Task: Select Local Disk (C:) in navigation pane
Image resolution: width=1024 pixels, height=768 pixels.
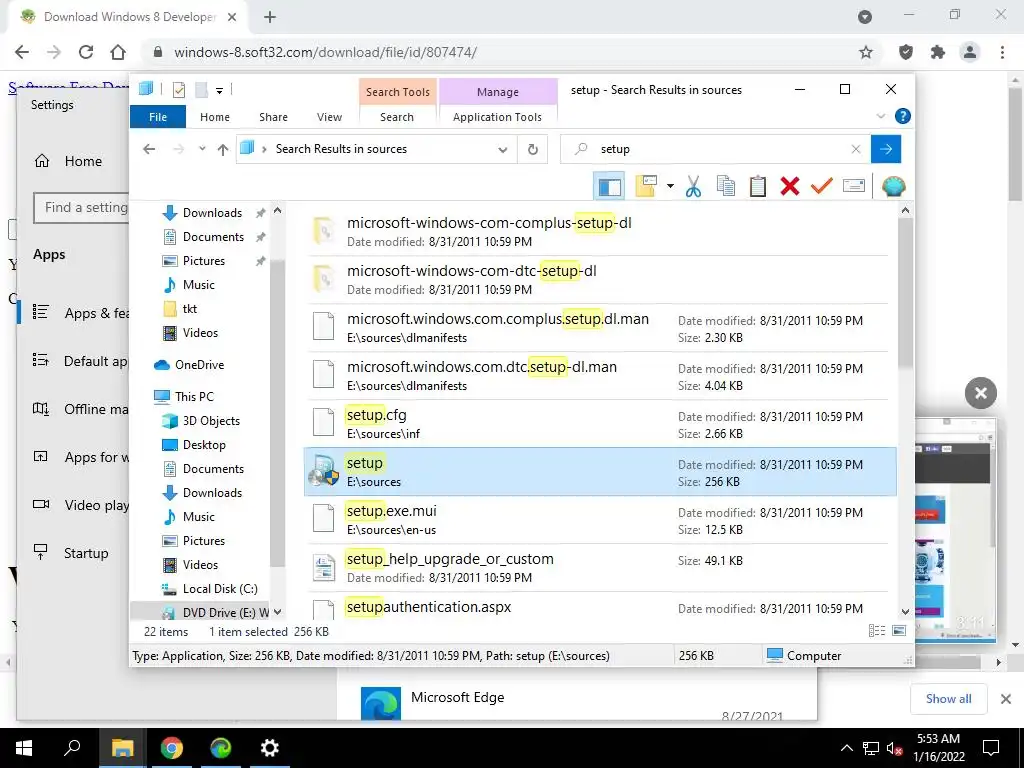Action: (x=220, y=588)
